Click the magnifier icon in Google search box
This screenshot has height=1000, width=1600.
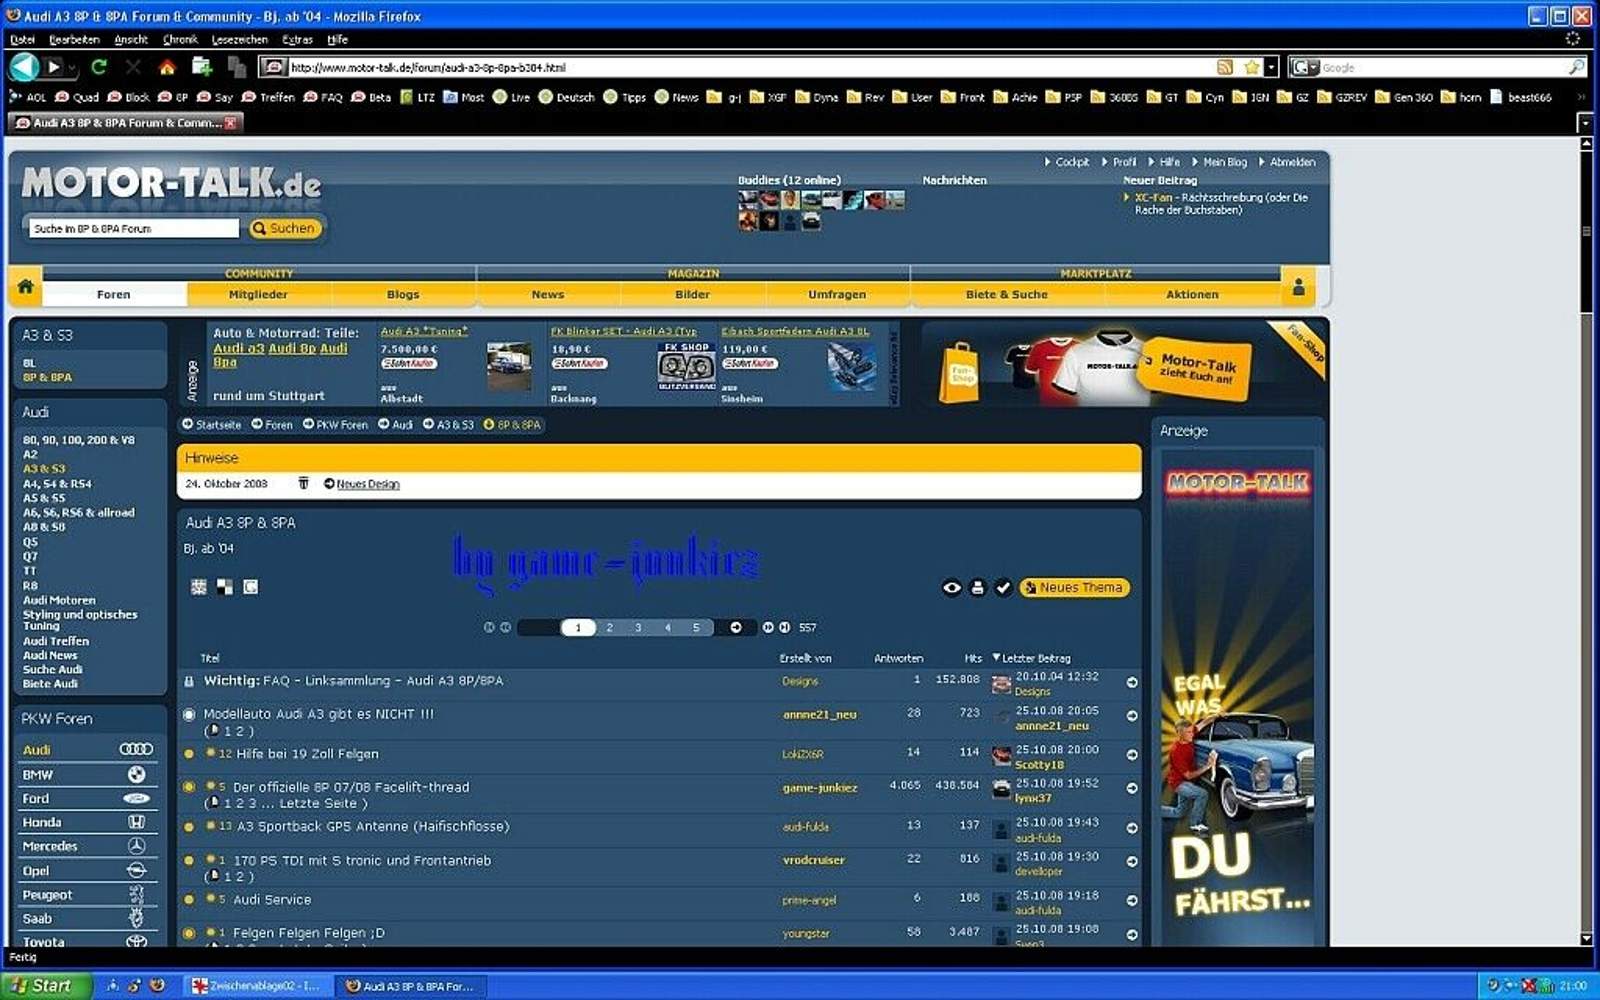(x=1576, y=67)
